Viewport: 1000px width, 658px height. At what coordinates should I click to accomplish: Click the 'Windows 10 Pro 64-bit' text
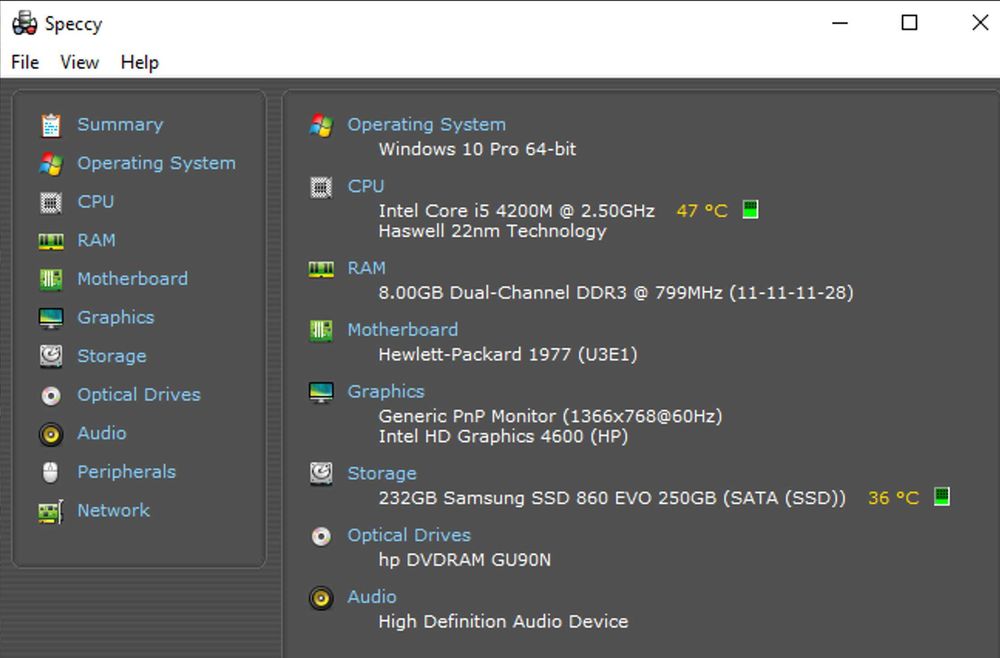pyautogui.click(x=477, y=149)
